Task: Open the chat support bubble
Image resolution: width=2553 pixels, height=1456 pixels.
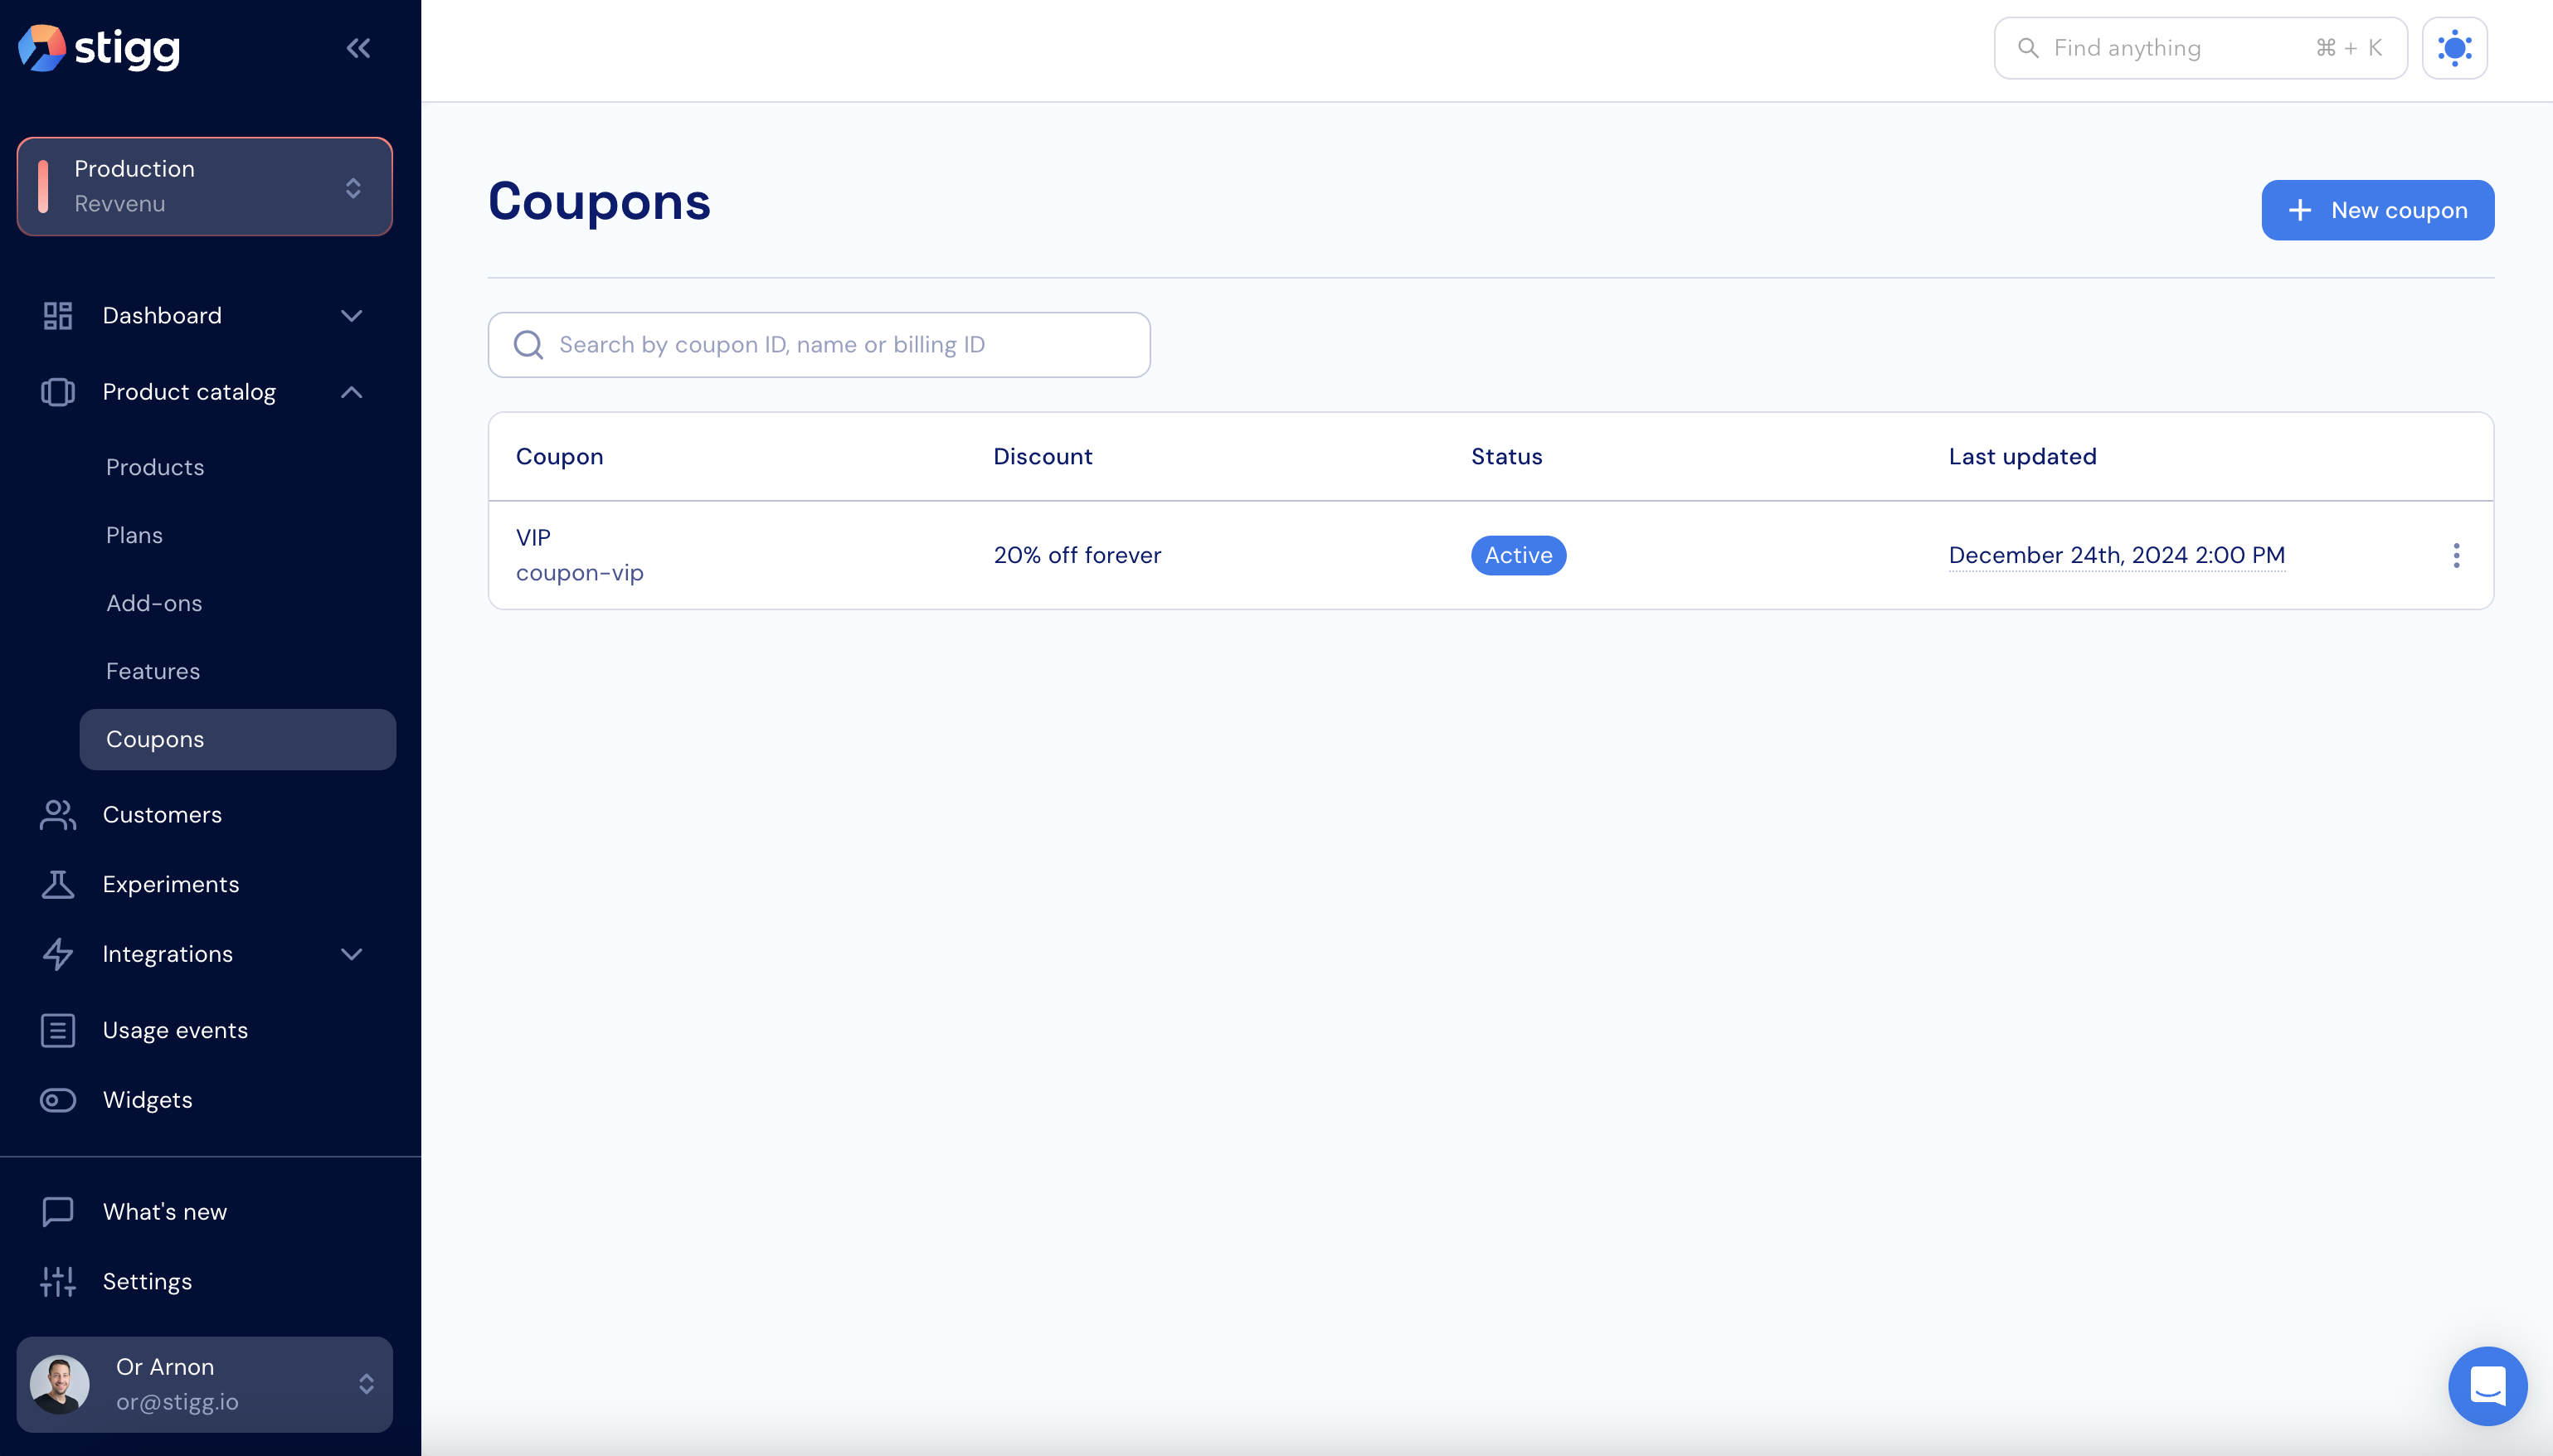Action: click(2487, 1386)
